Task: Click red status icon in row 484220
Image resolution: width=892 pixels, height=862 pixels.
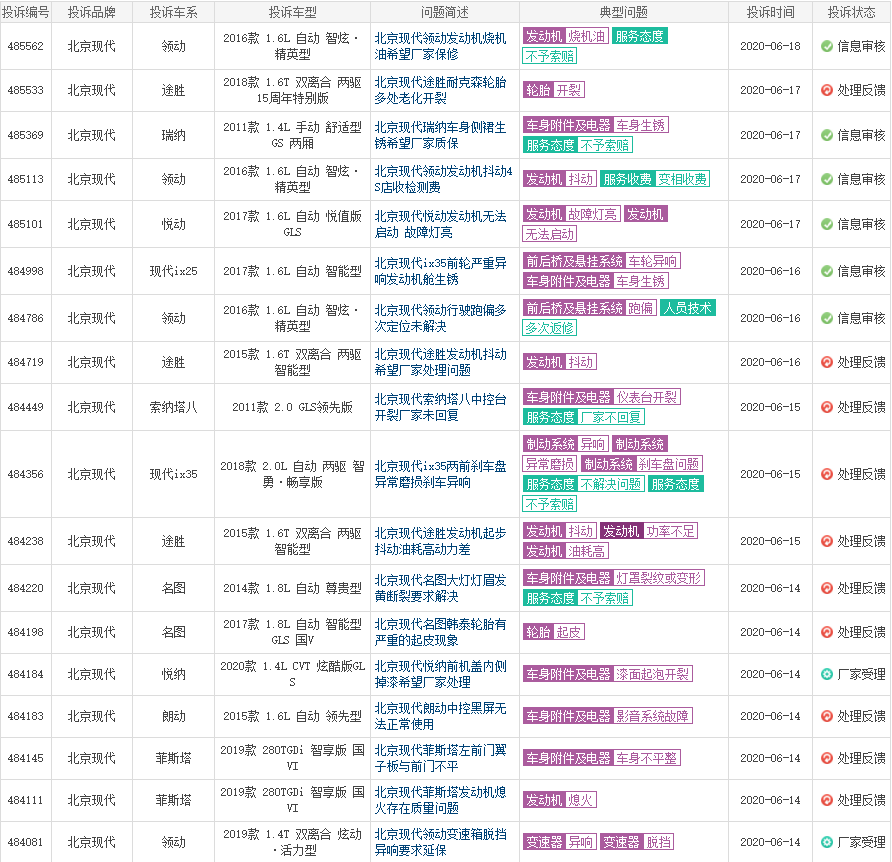Action: (x=827, y=588)
